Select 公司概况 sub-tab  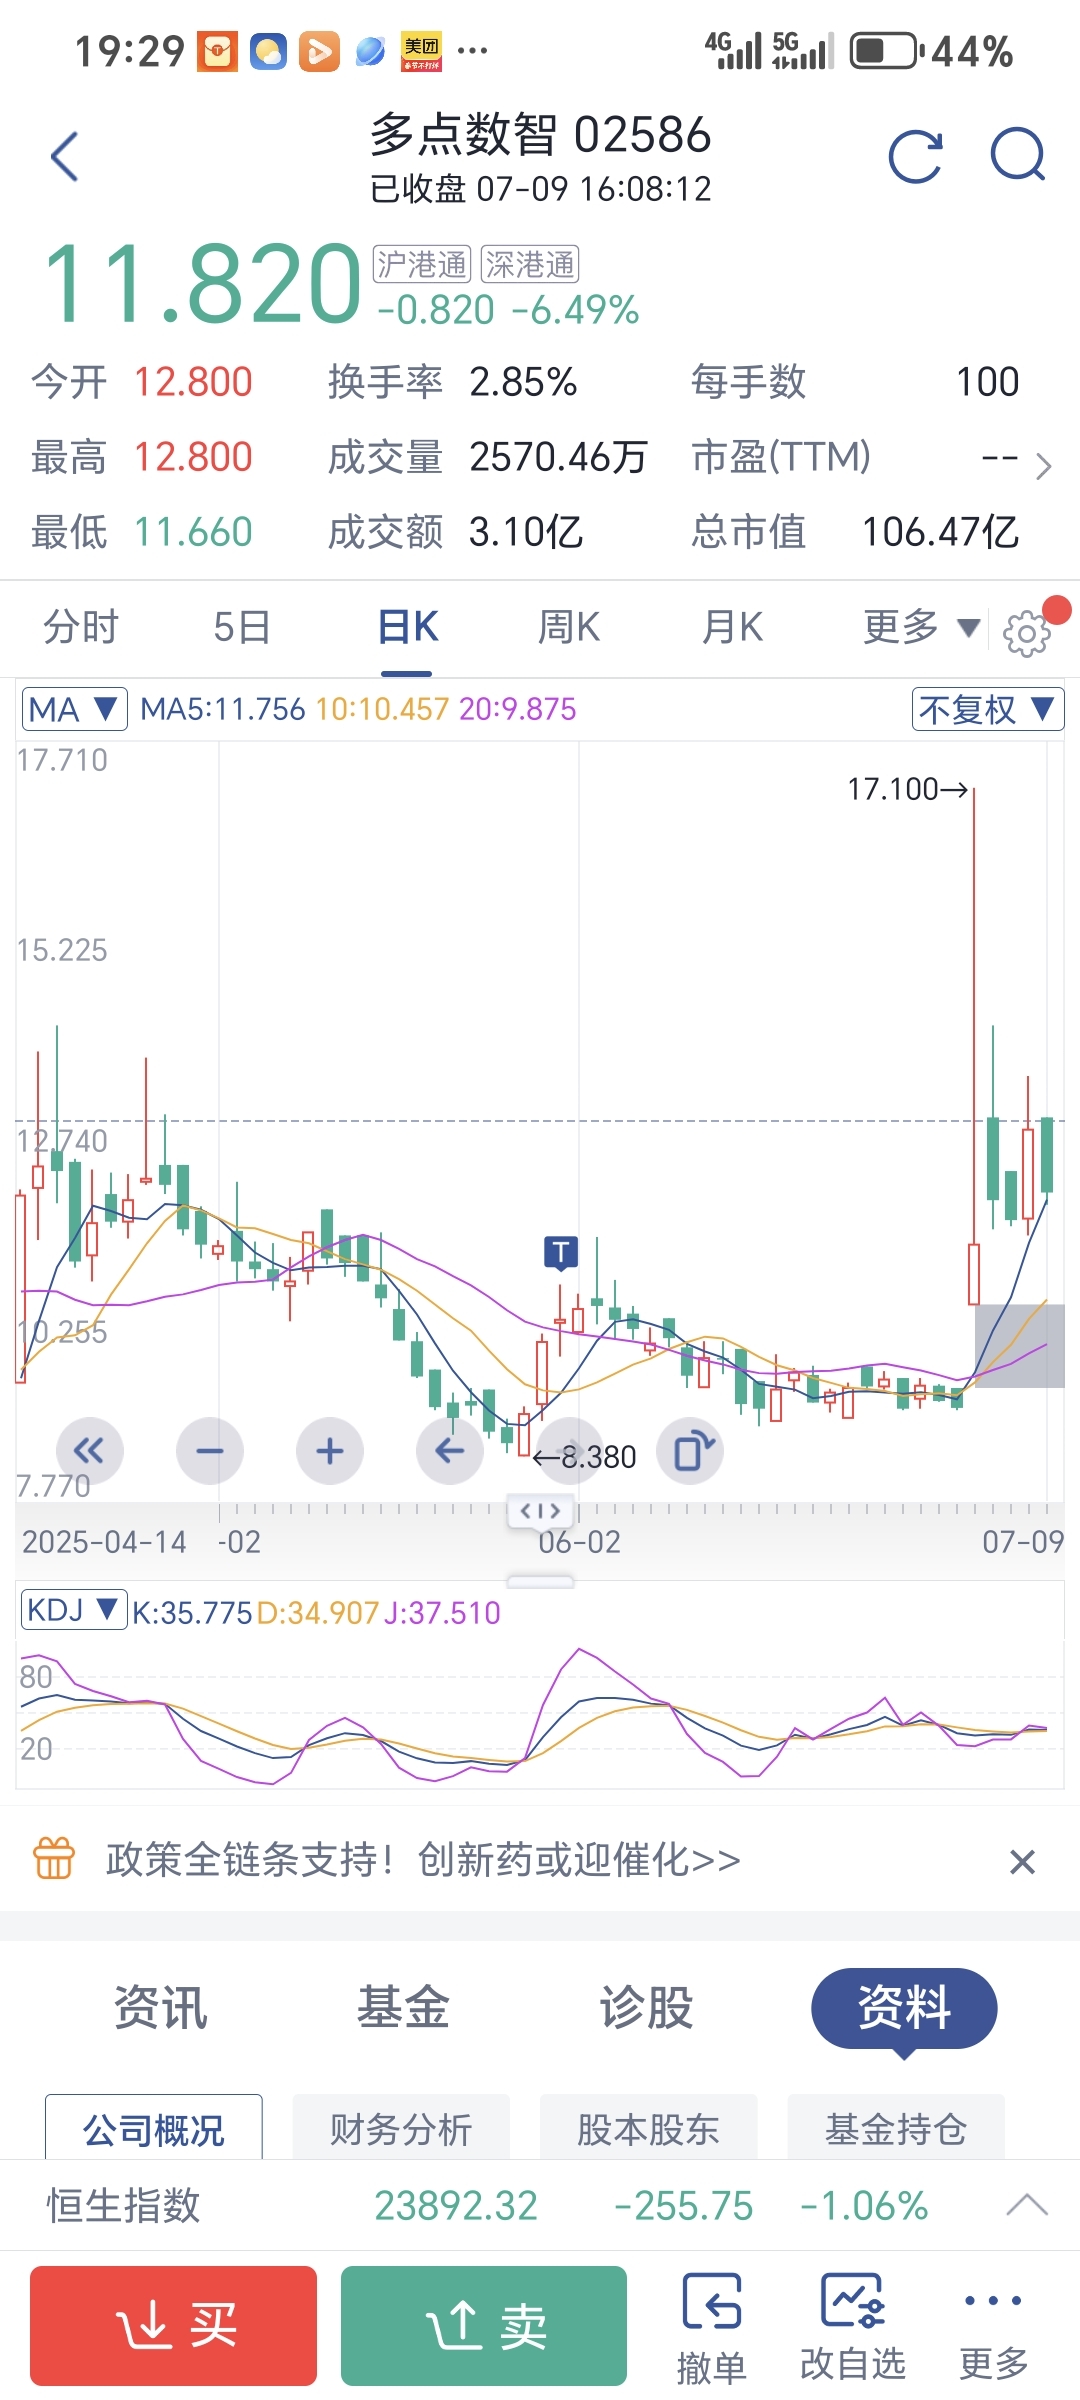[154, 2129]
